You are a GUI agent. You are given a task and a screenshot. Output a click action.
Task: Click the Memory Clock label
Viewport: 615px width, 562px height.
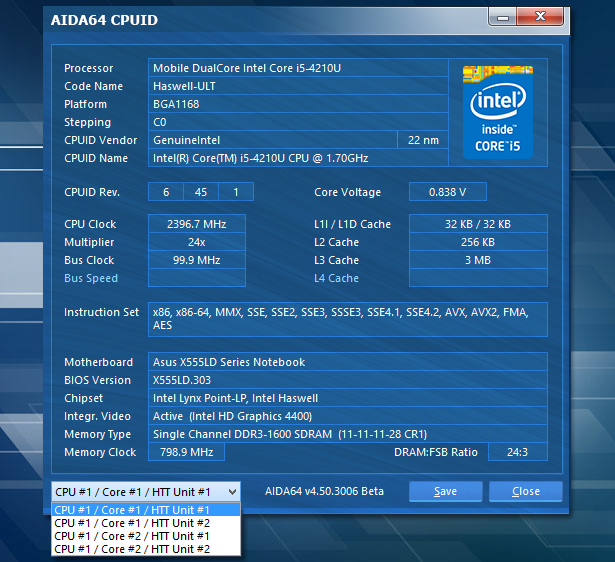point(100,452)
